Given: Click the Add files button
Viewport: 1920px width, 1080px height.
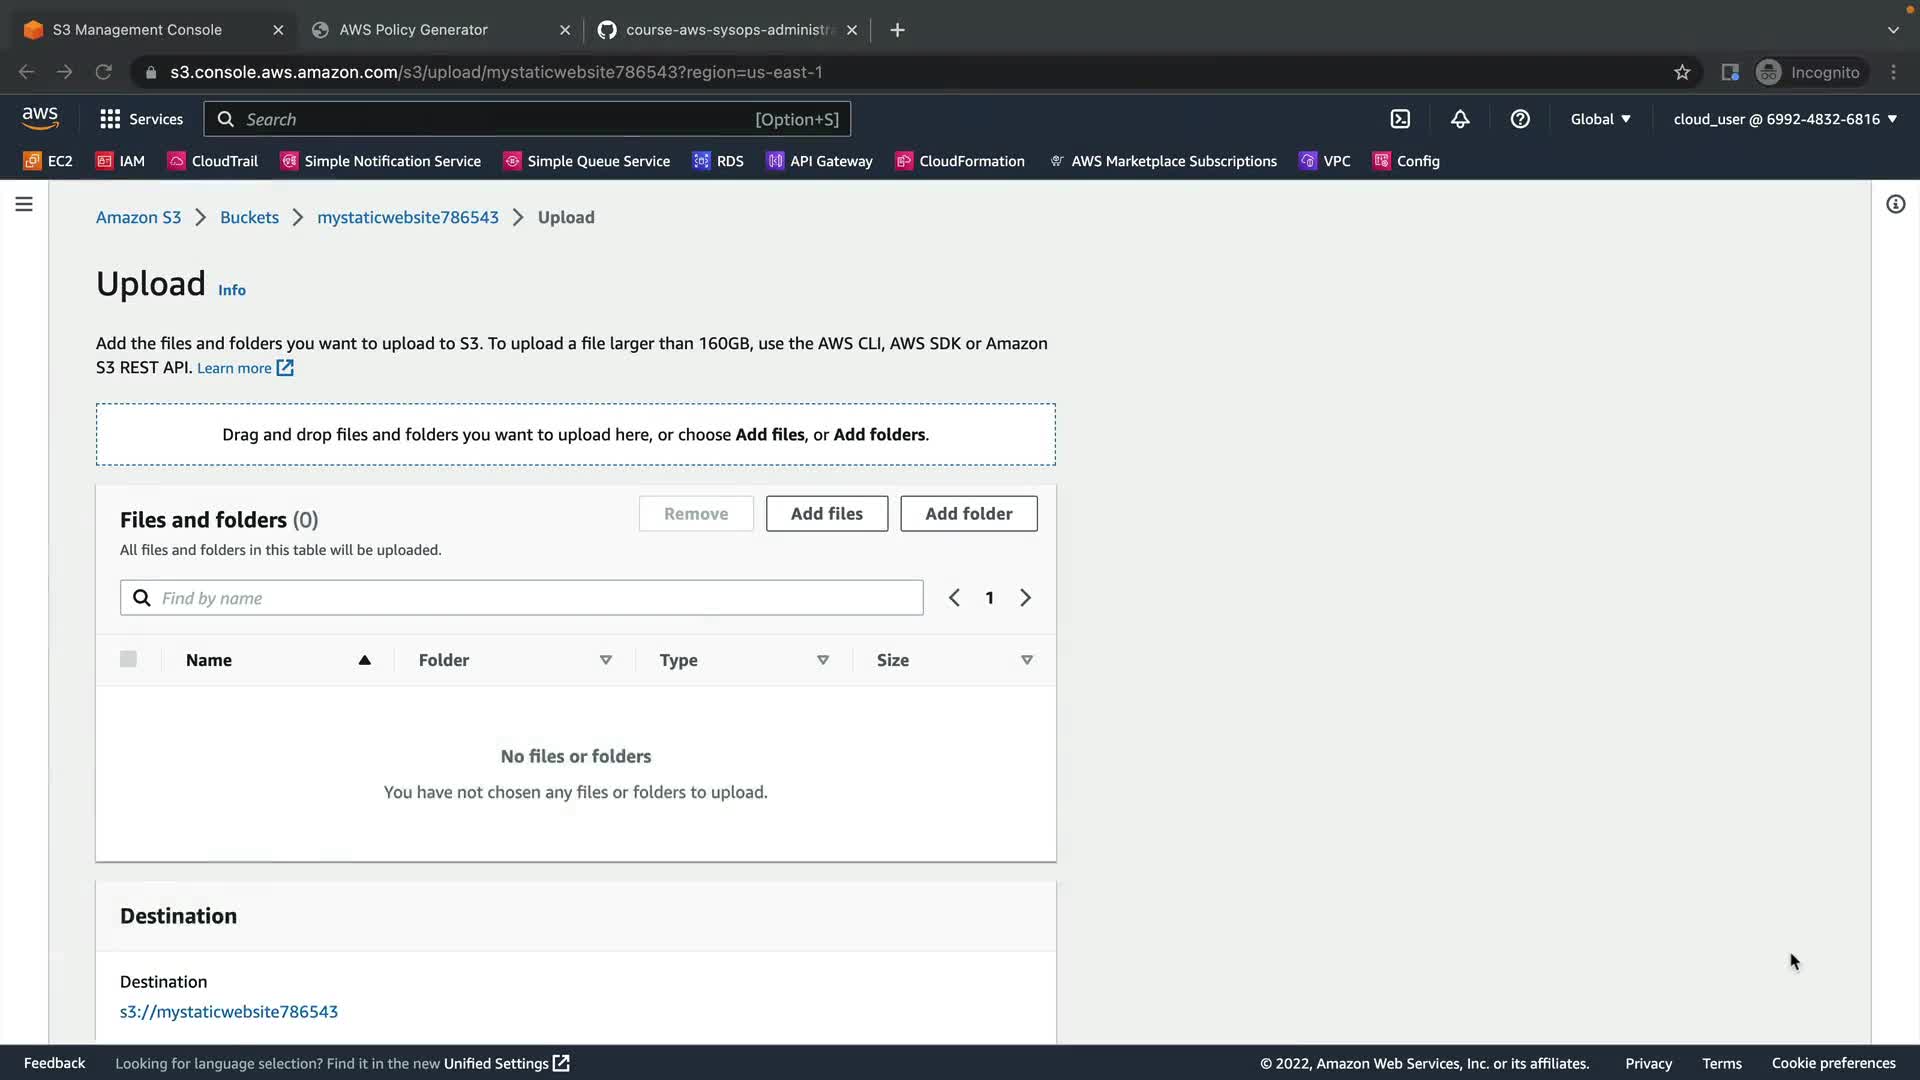Looking at the screenshot, I should click(x=826, y=514).
